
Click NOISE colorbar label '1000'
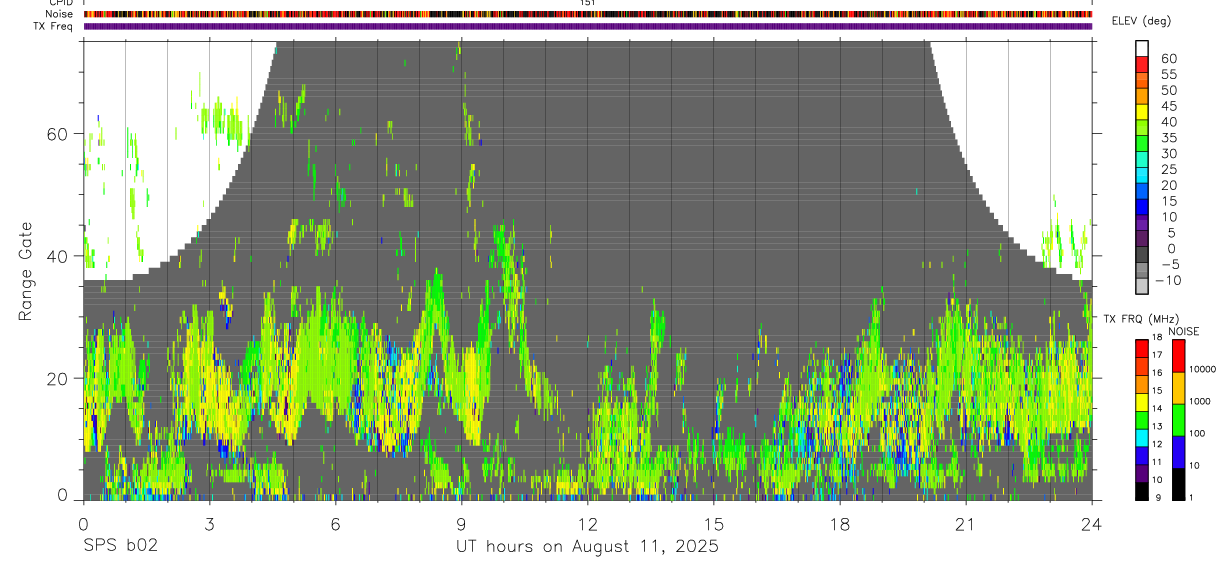click(1199, 401)
